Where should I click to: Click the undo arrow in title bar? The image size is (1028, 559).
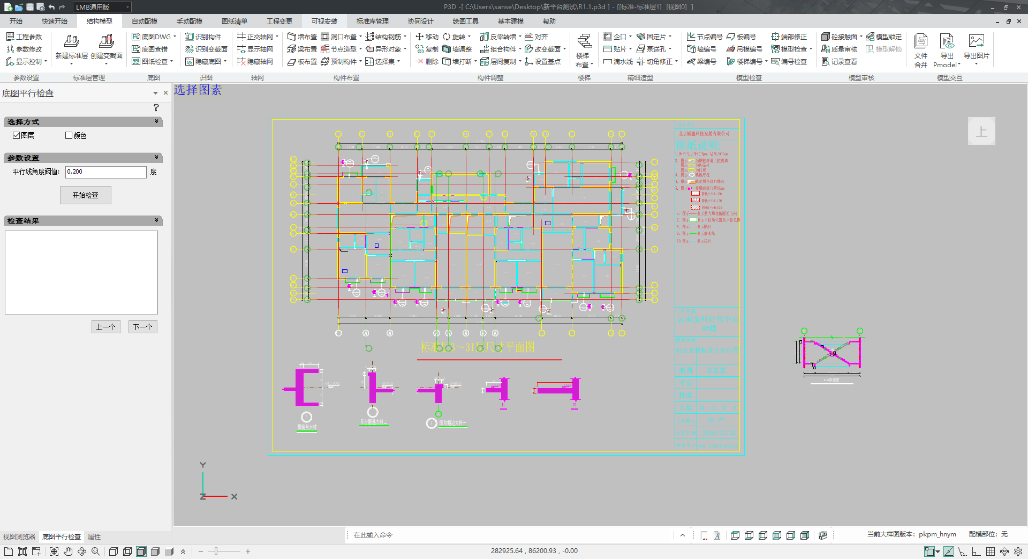coord(50,7)
